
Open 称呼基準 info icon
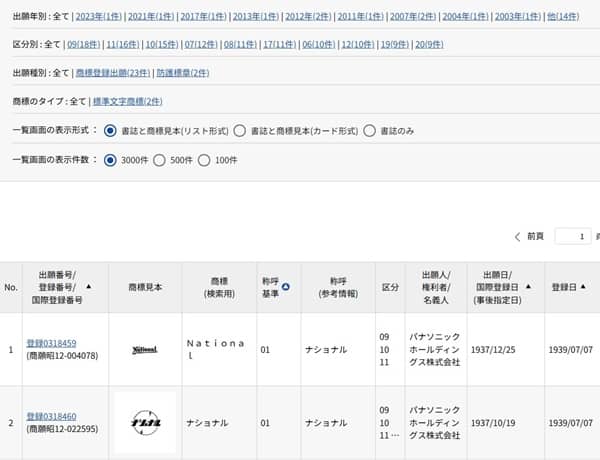point(285,286)
